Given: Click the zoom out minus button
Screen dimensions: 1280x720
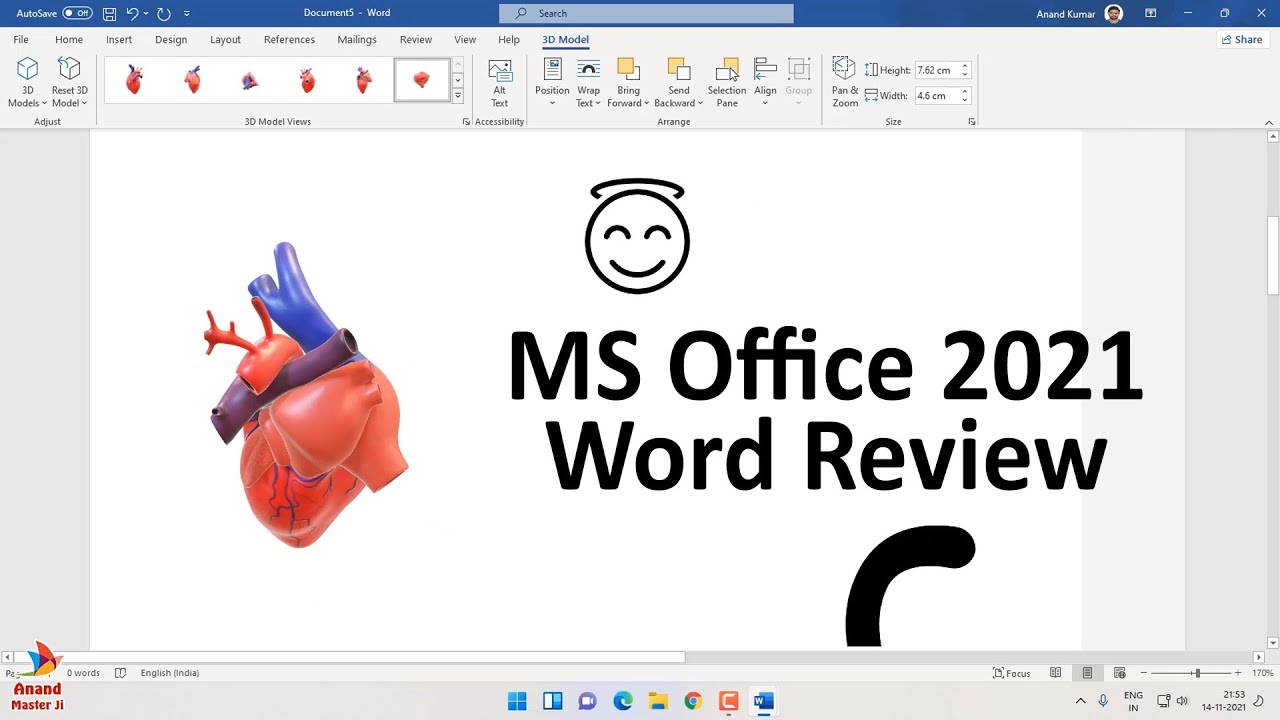Looking at the screenshot, I should click(1144, 673).
